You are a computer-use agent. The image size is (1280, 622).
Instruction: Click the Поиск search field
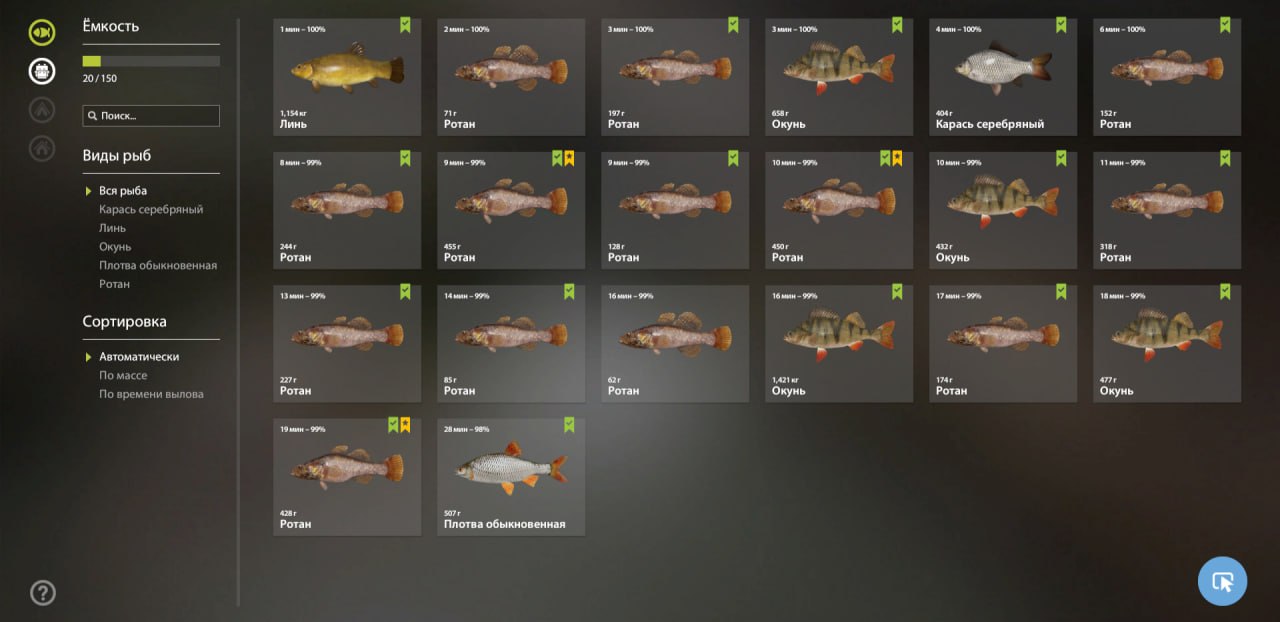coord(151,116)
